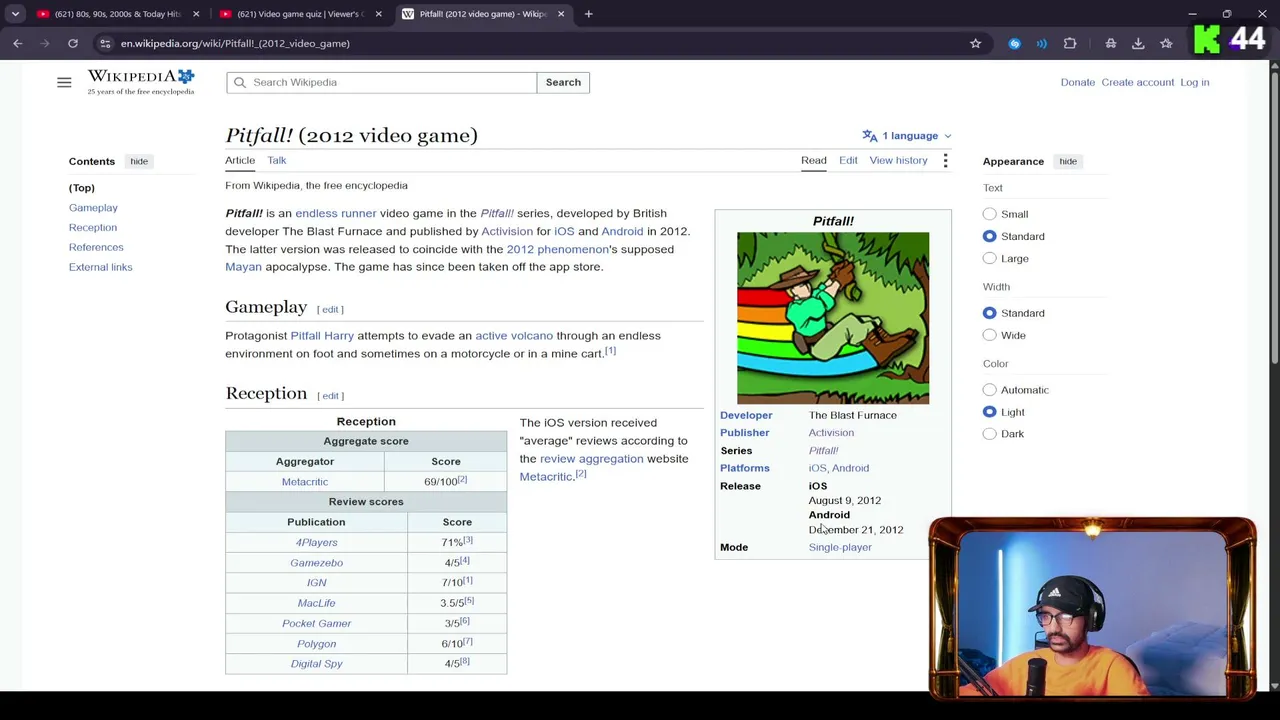Open the browser extensions puzzle icon
Viewport: 1280px width, 720px height.
(1070, 43)
